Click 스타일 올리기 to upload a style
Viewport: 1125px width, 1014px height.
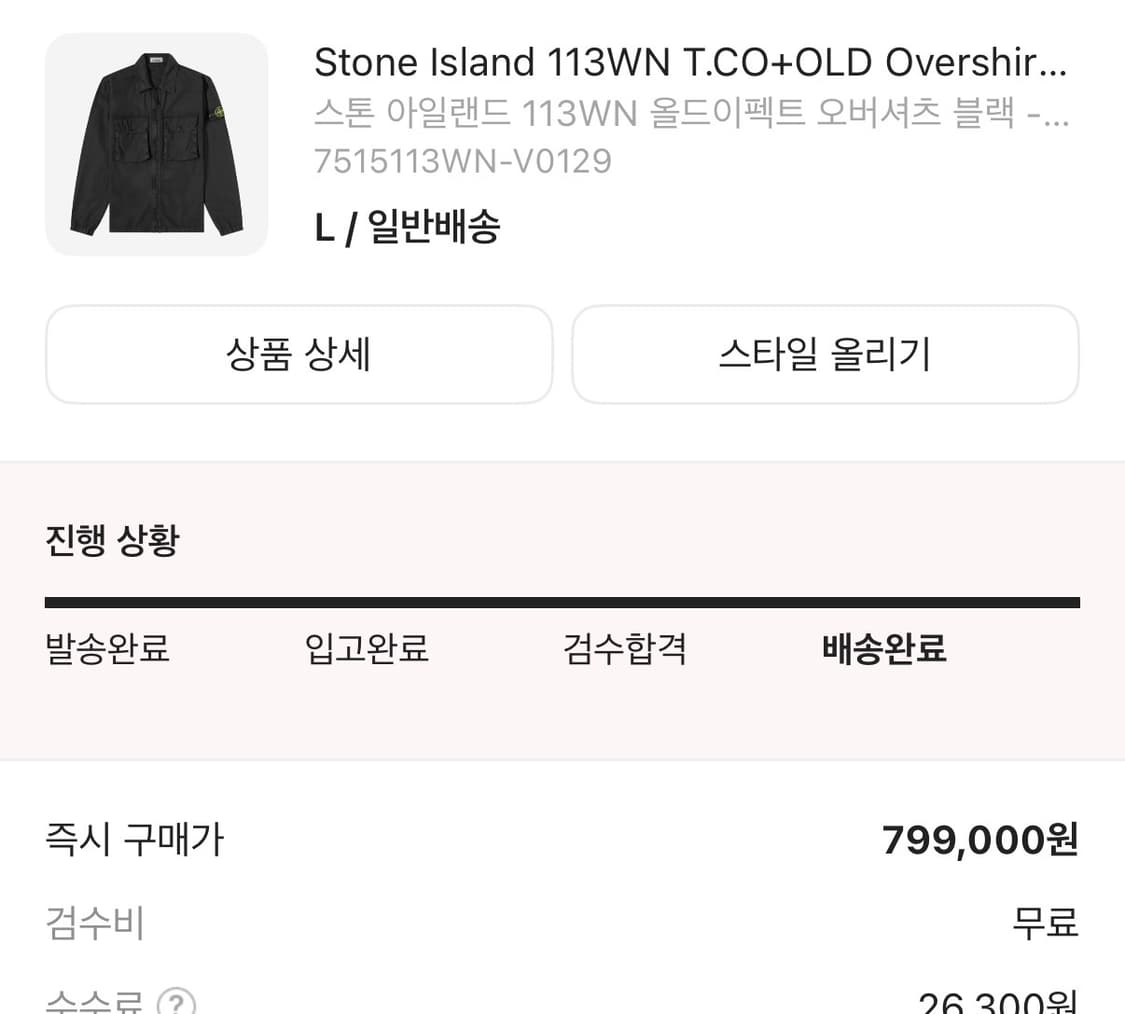coord(824,354)
